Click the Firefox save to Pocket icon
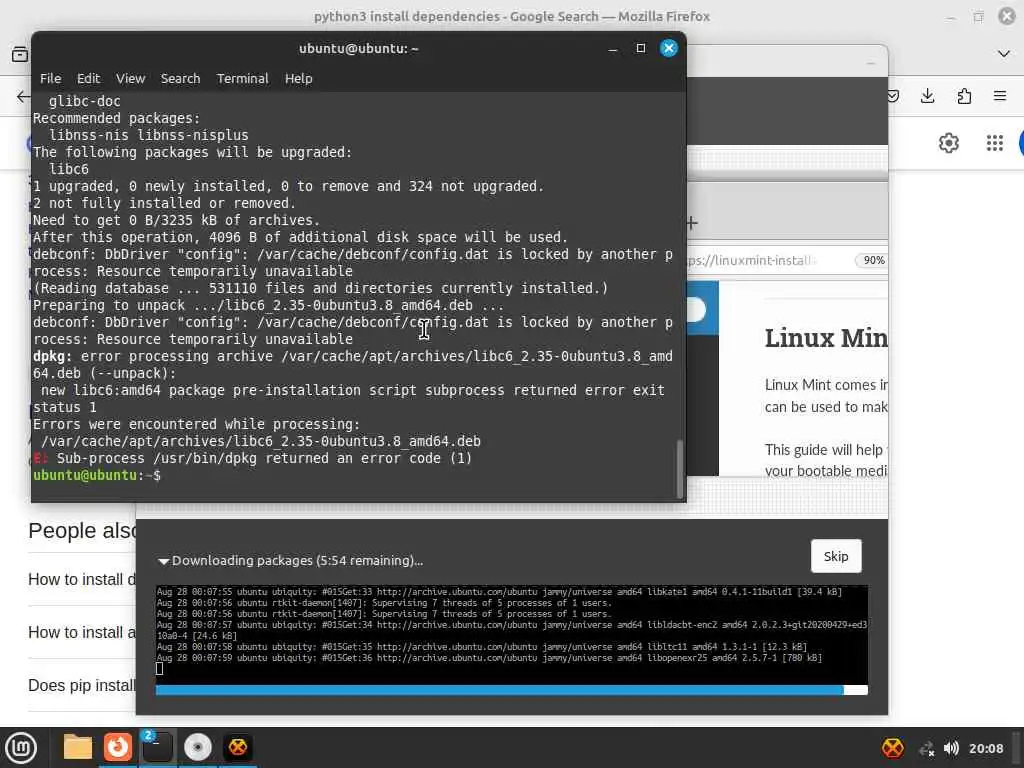The height and width of the screenshot is (768, 1024). coord(892,96)
